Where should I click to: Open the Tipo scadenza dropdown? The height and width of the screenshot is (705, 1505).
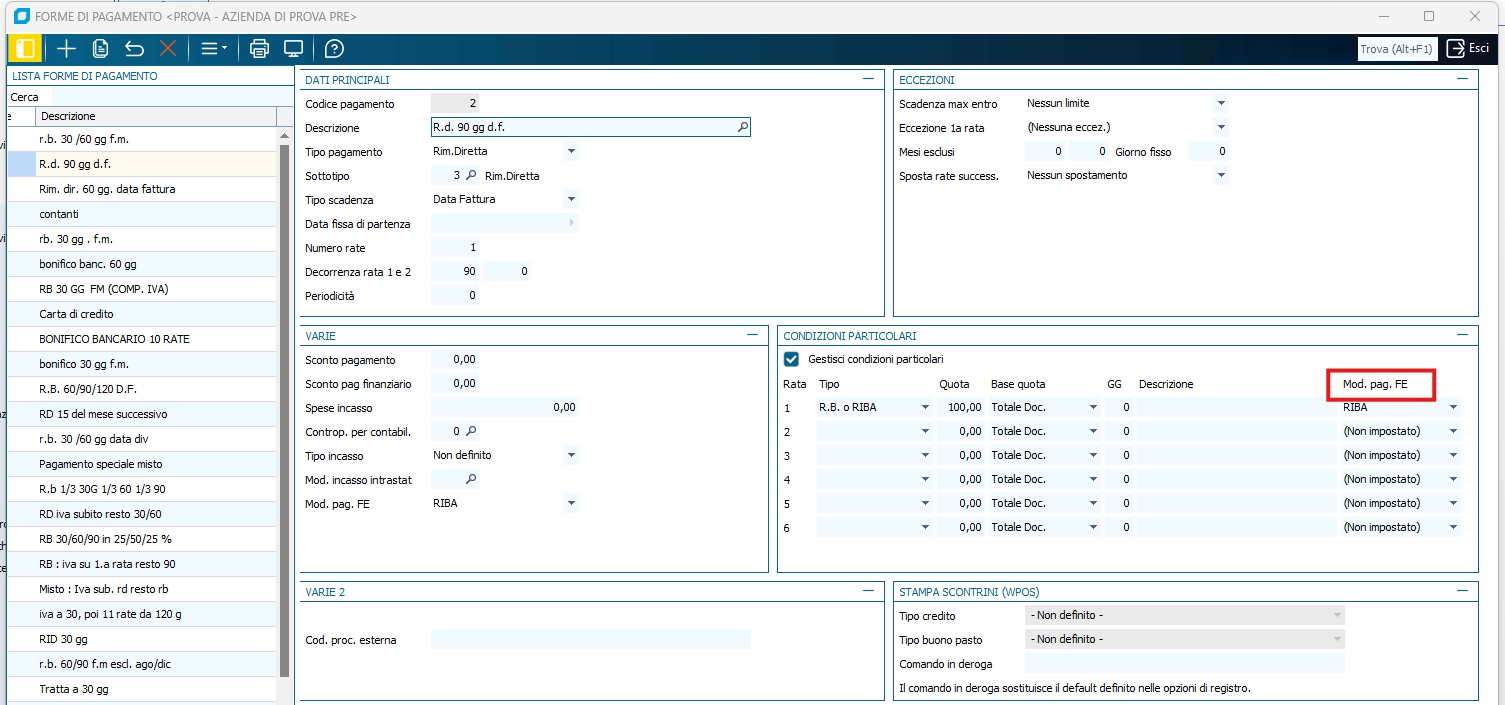pos(570,199)
